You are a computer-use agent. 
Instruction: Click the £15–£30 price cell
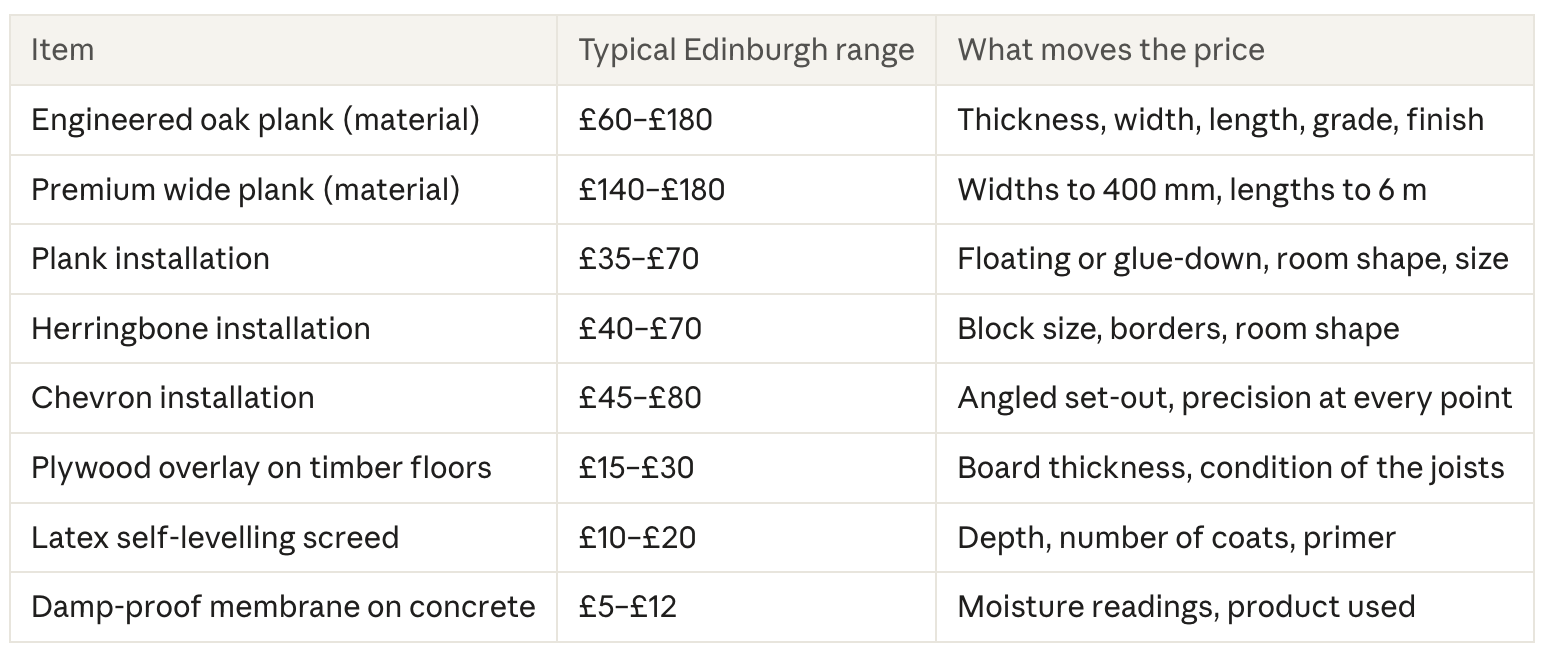point(746,468)
